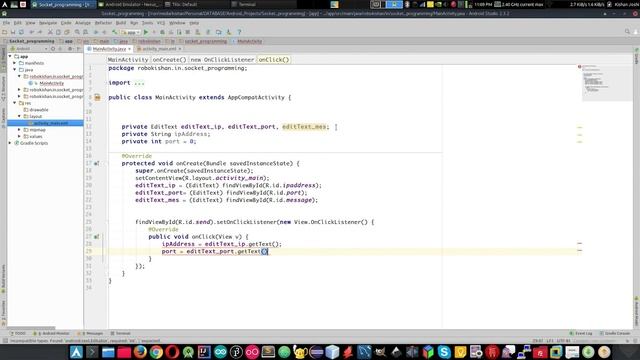Open the Event Log panel
The height and width of the screenshot is (360, 640).
coord(581,333)
